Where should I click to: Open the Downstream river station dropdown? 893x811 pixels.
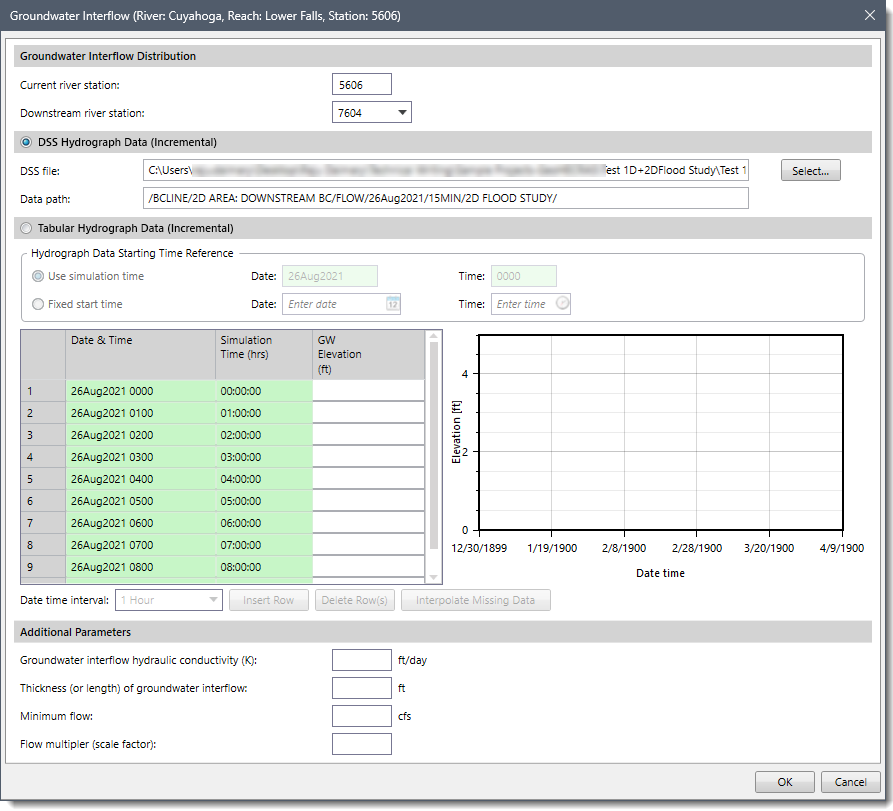pos(402,112)
